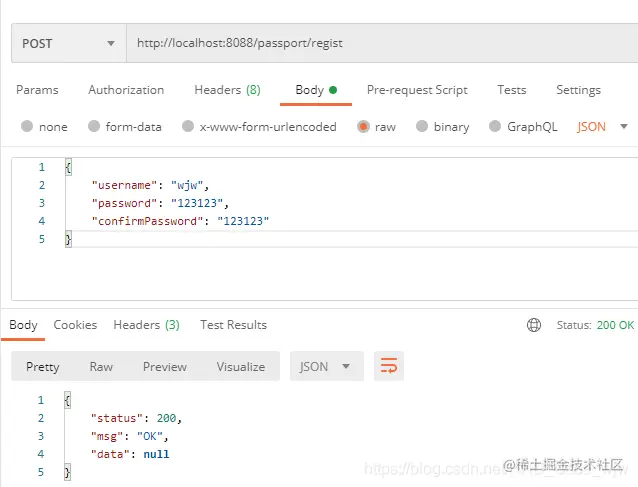Open the Visualize response view
Viewport: 638px width, 487px height.
pyautogui.click(x=241, y=367)
